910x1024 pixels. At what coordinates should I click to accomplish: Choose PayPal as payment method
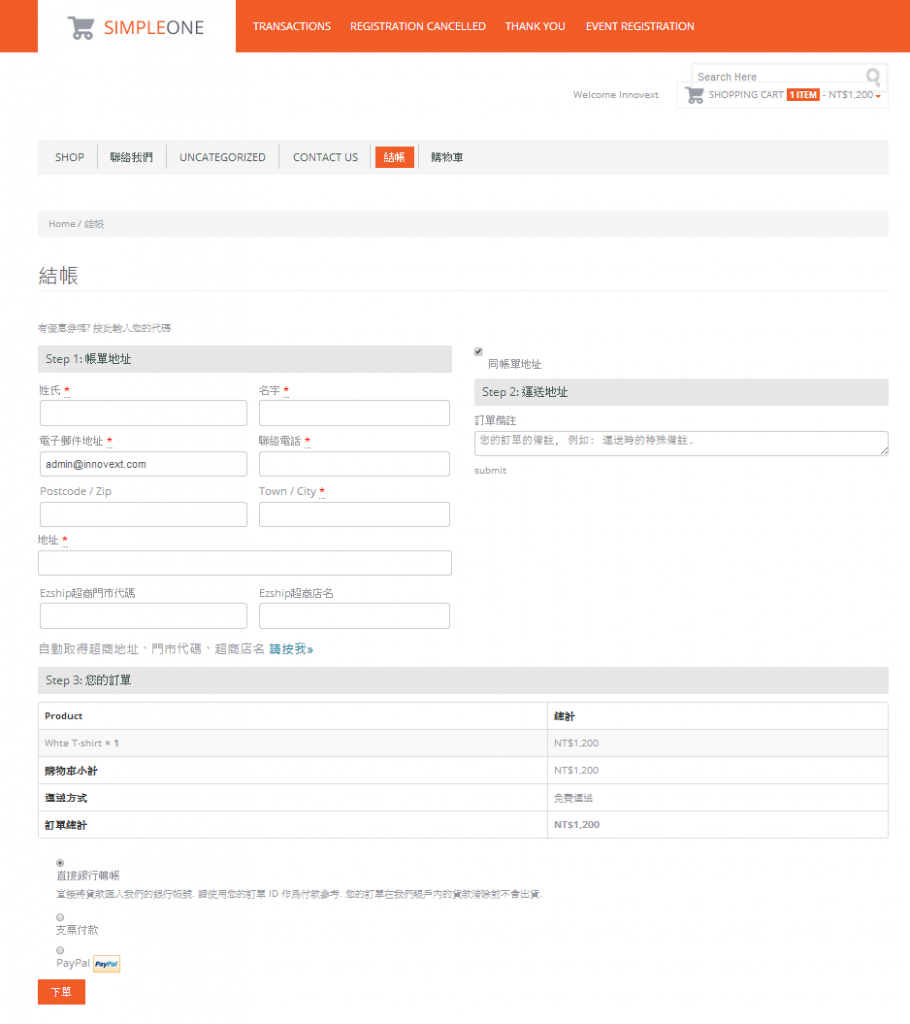(60, 950)
